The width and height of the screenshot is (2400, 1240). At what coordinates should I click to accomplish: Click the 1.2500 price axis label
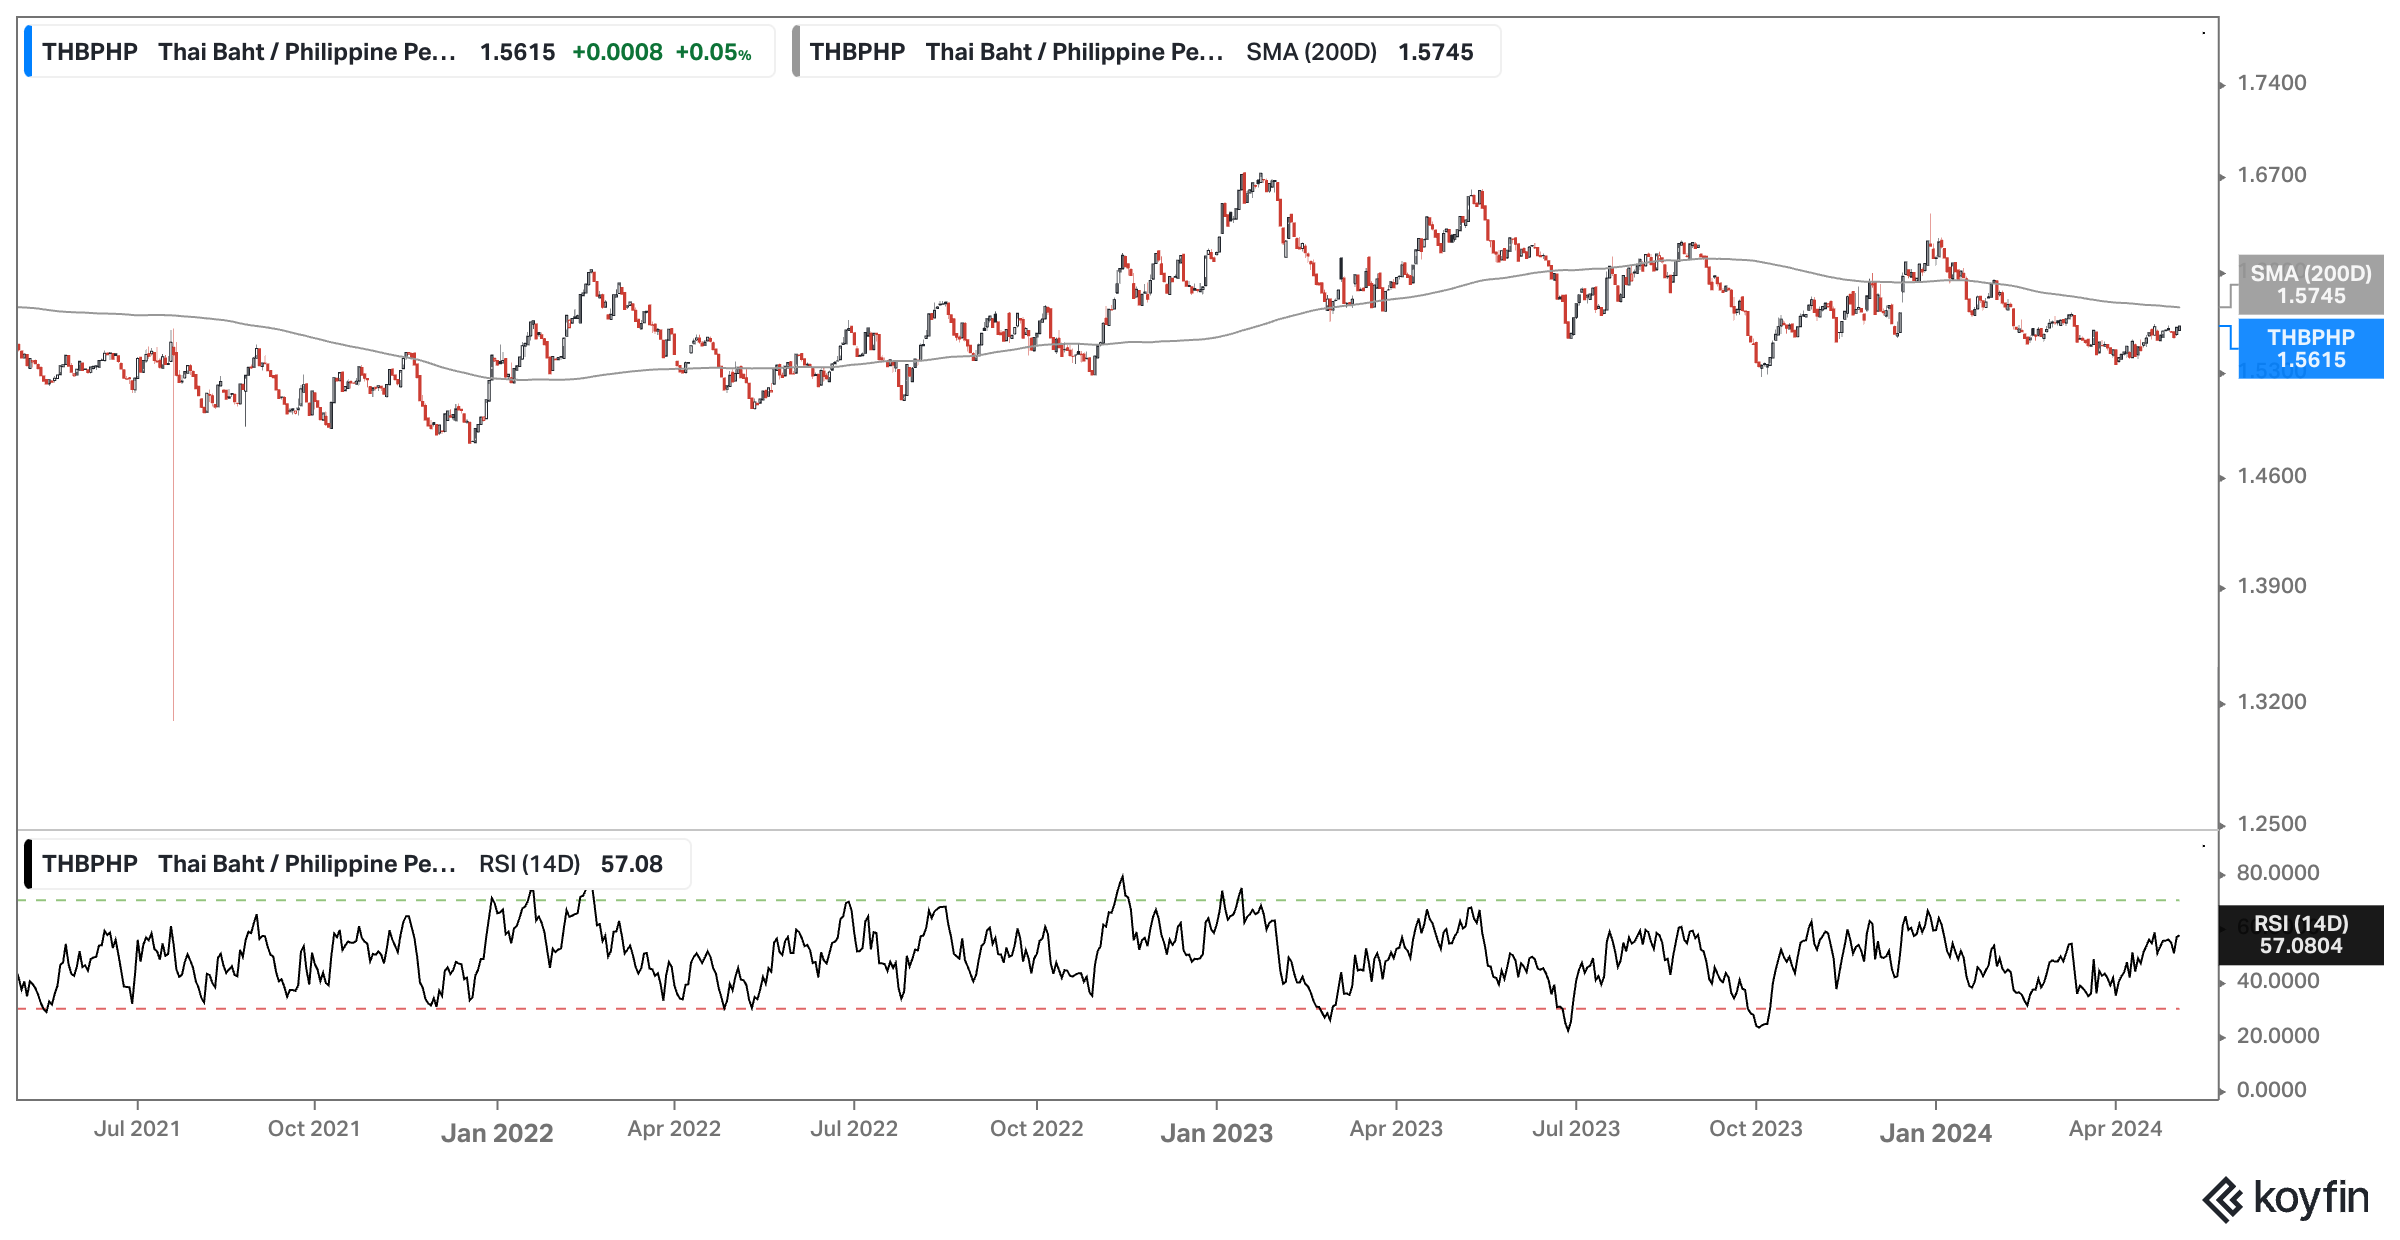tap(2271, 824)
